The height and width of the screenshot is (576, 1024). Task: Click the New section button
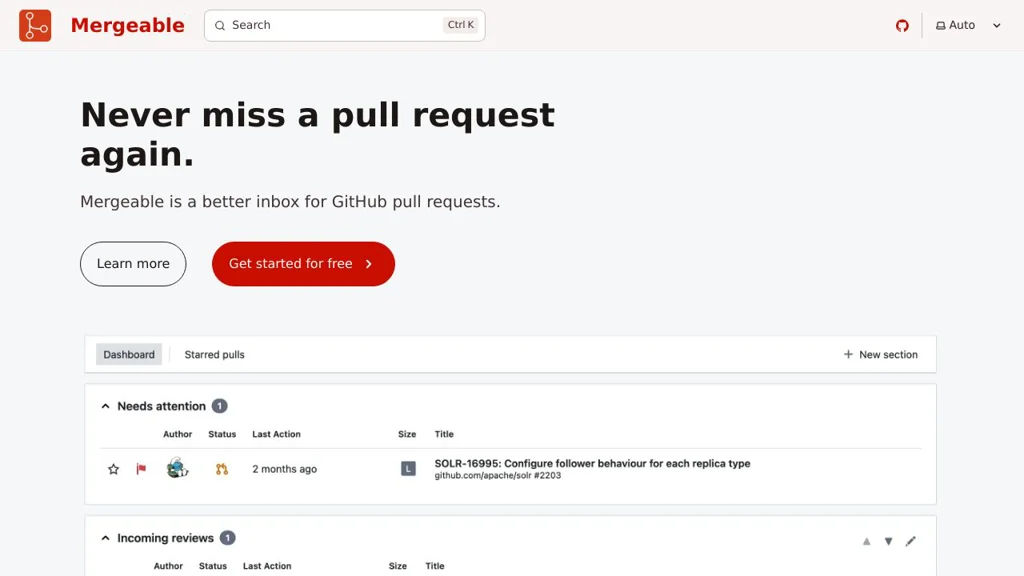pyautogui.click(x=880, y=355)
